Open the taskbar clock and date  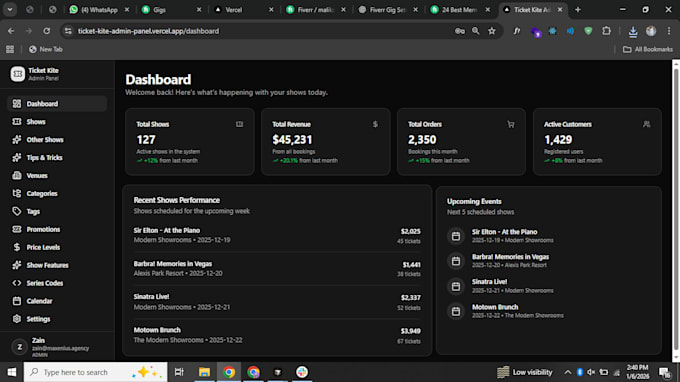[x=637, y=372]
